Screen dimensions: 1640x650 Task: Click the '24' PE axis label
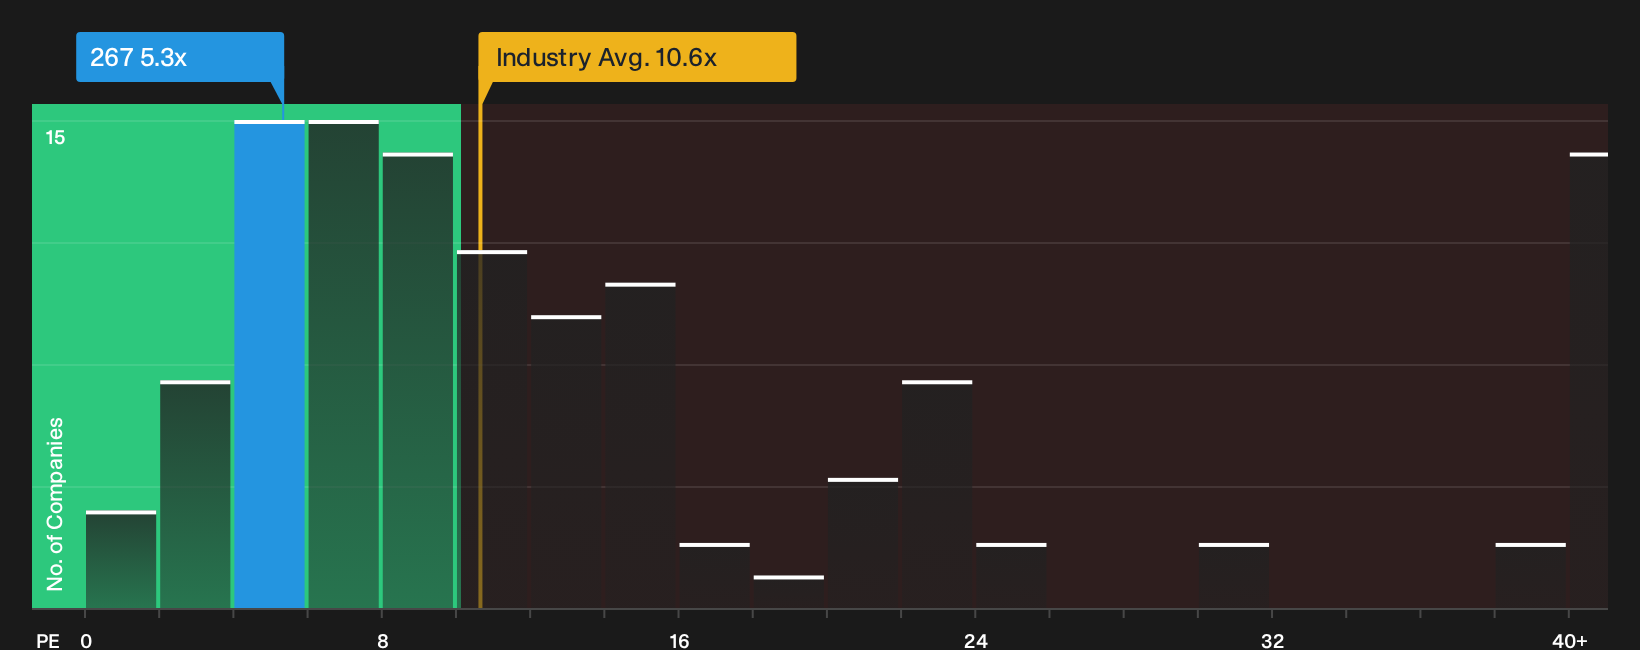(x=975, y=640)
